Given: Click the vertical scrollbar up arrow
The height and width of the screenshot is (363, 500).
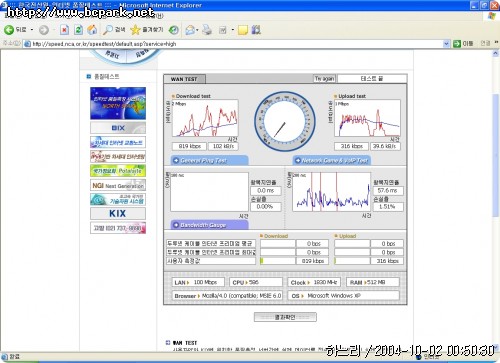Looking at the screenshot, I should point(496,53).
